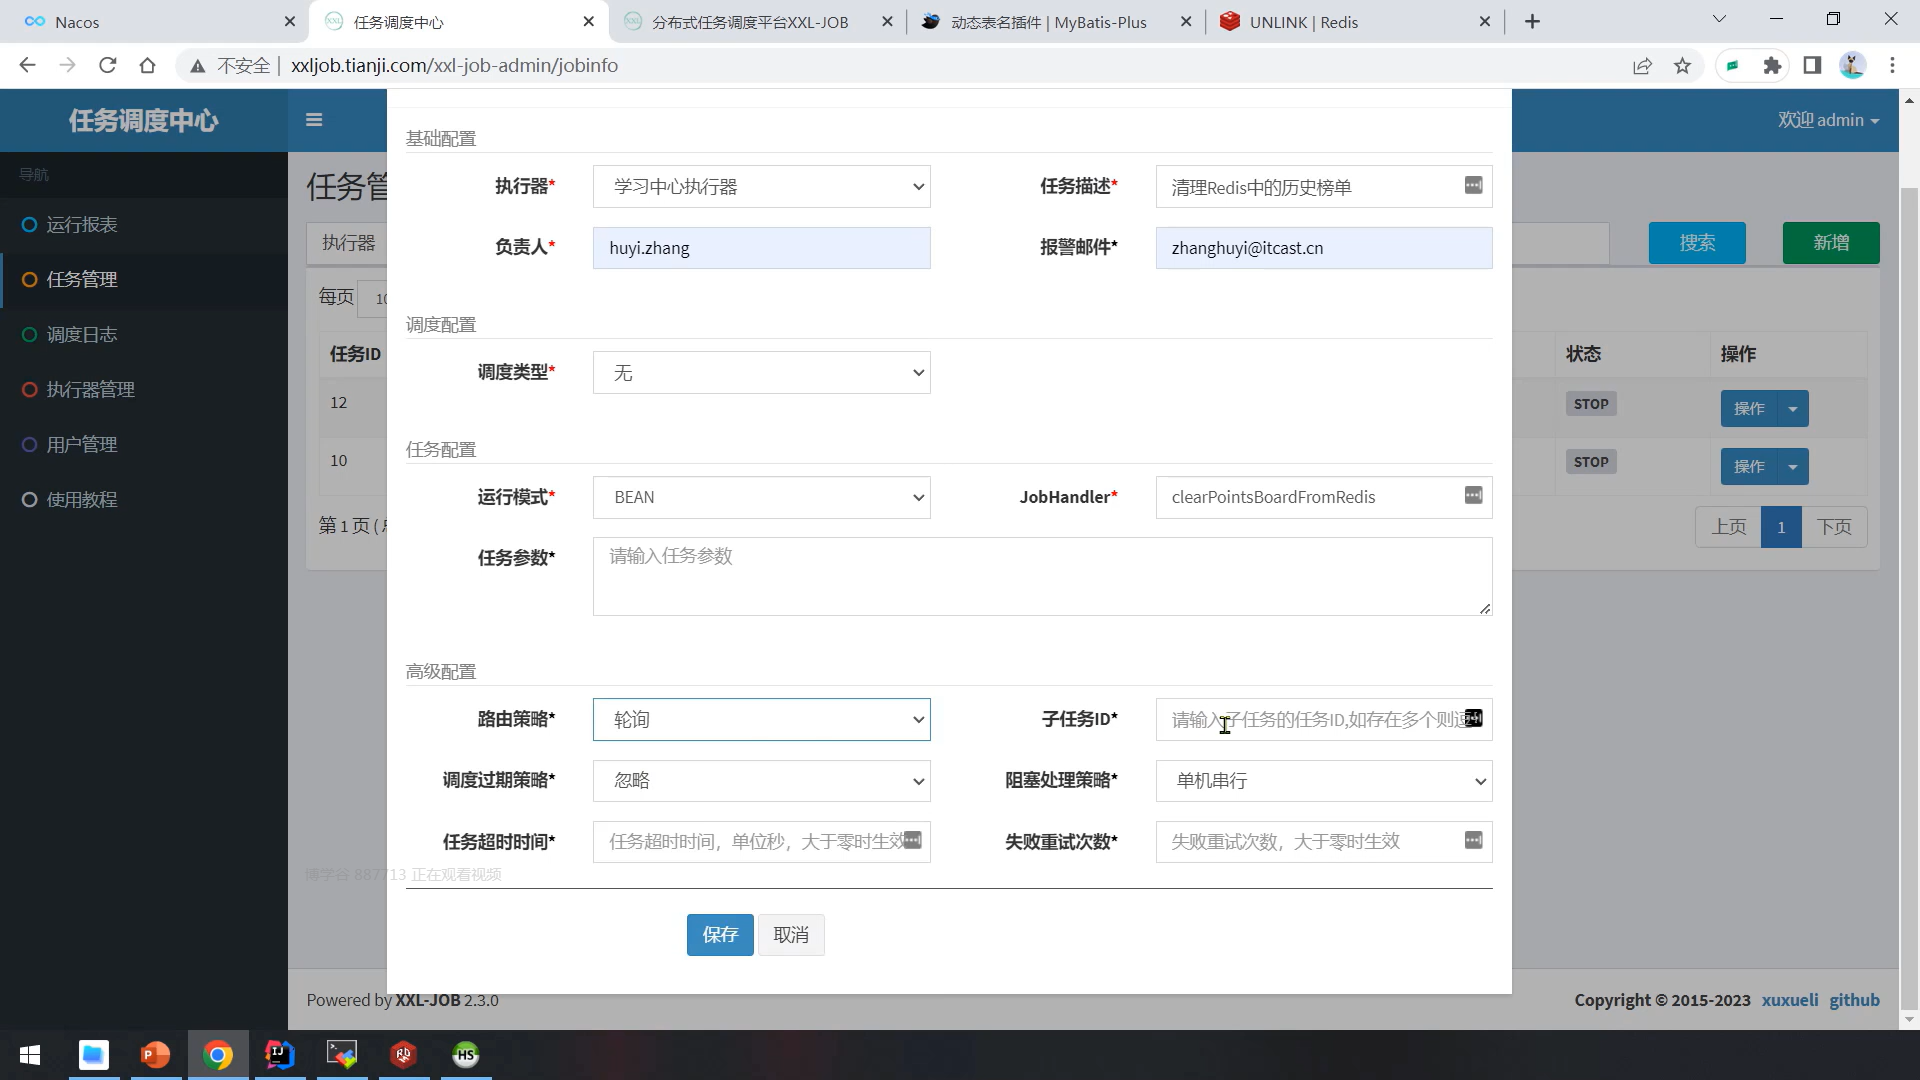Click the 取消 button
Viewport: 1920px width, 1080px height.
790,935
